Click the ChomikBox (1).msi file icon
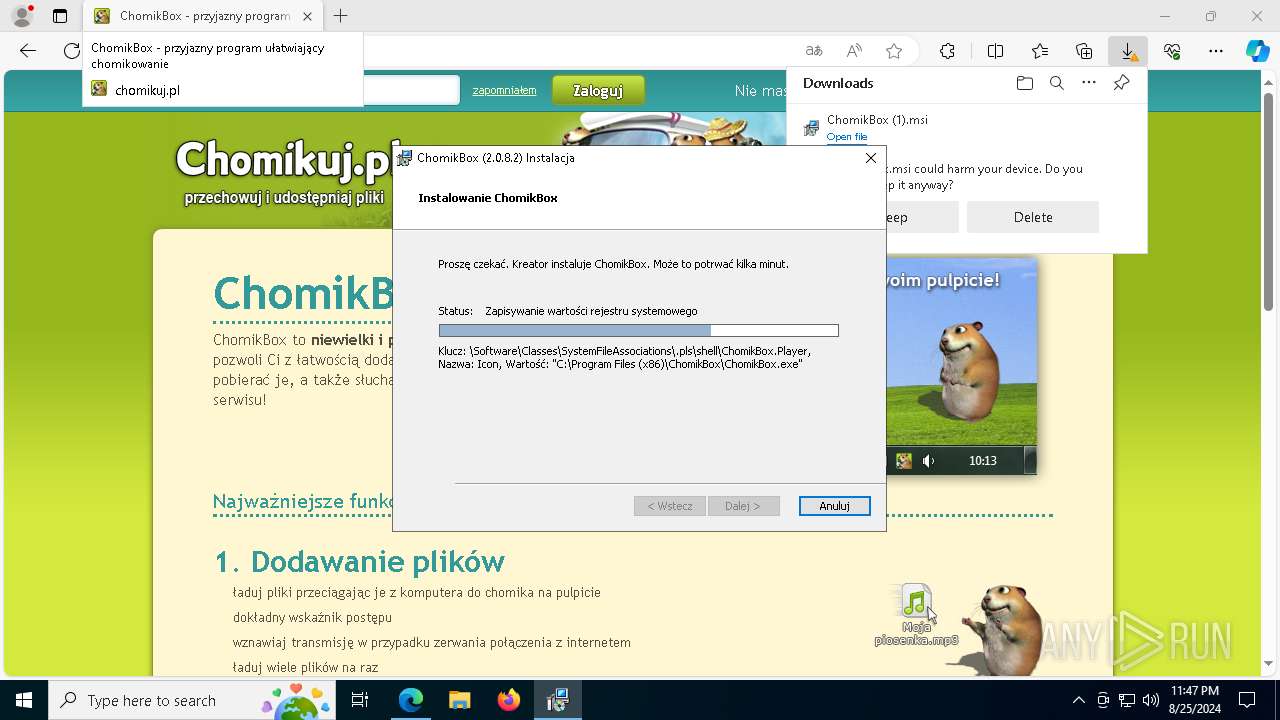This screenshot has height=720, width=1280. (x=811, y=128)
